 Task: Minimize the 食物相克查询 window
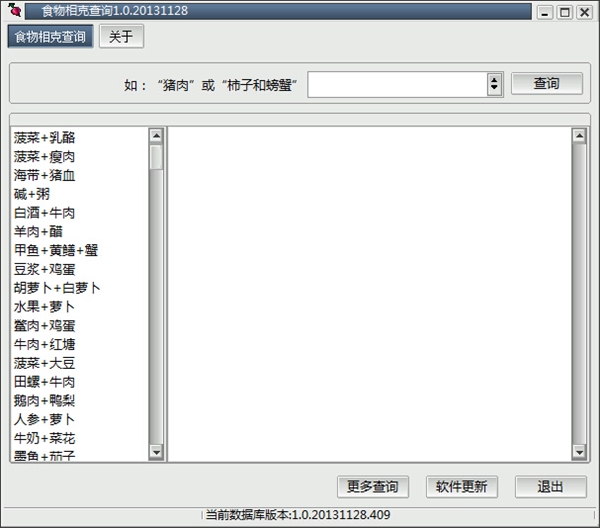(545, 12)
